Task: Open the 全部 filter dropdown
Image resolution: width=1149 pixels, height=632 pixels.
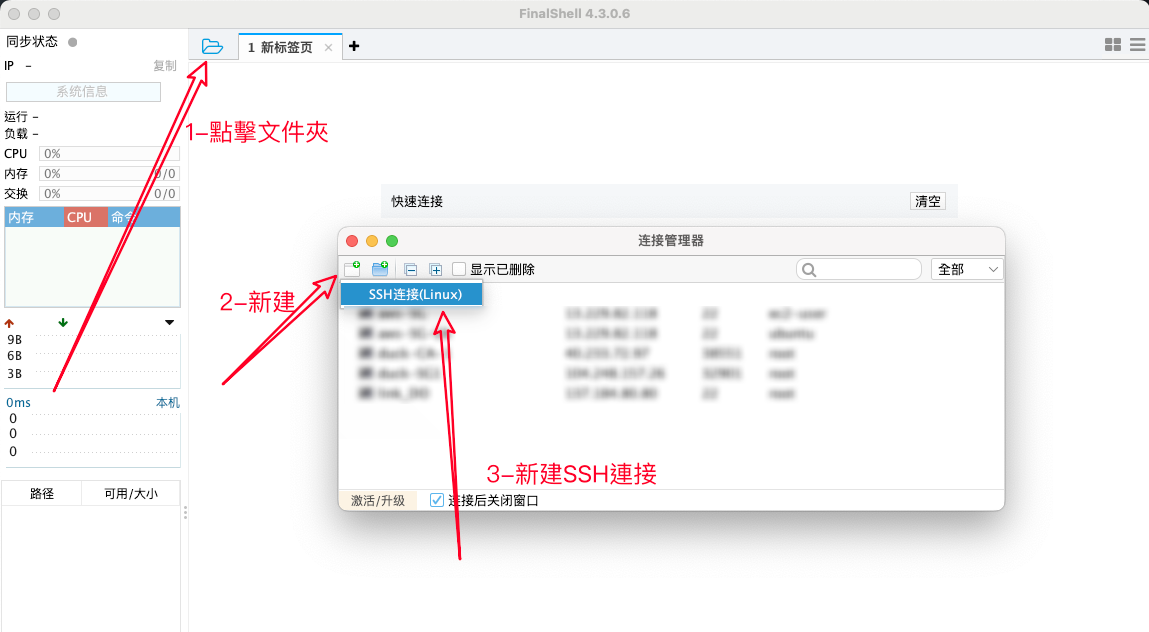Action: point(967,269)
